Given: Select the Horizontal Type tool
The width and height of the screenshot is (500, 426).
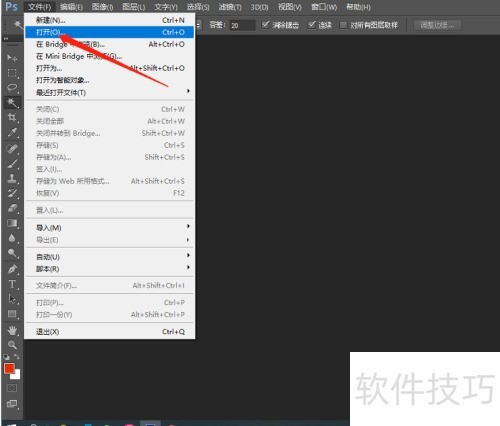Looking at the screenshot, I should point(12,284).
